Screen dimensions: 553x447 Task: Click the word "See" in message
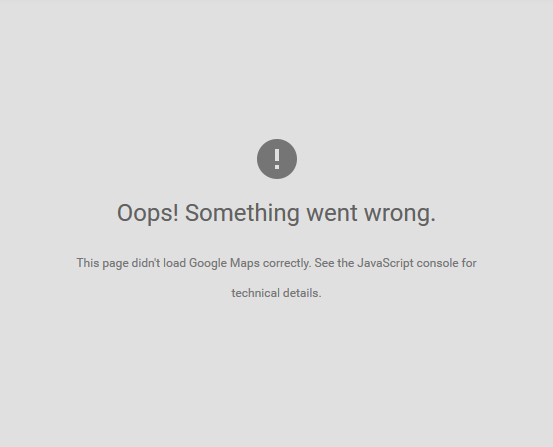coord(324,263)
